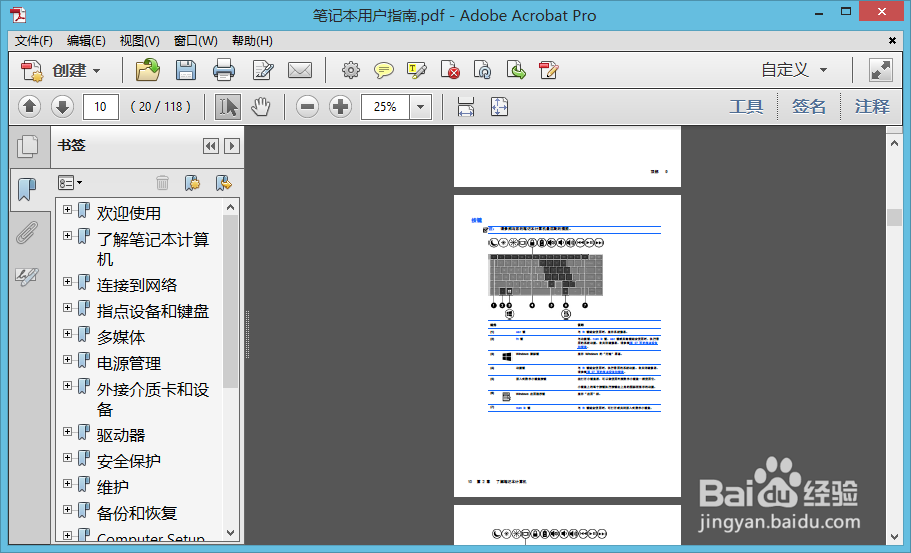
Task: Open the signatures panel pen icon
Action: pyautogui.click(x=27, y=276)
